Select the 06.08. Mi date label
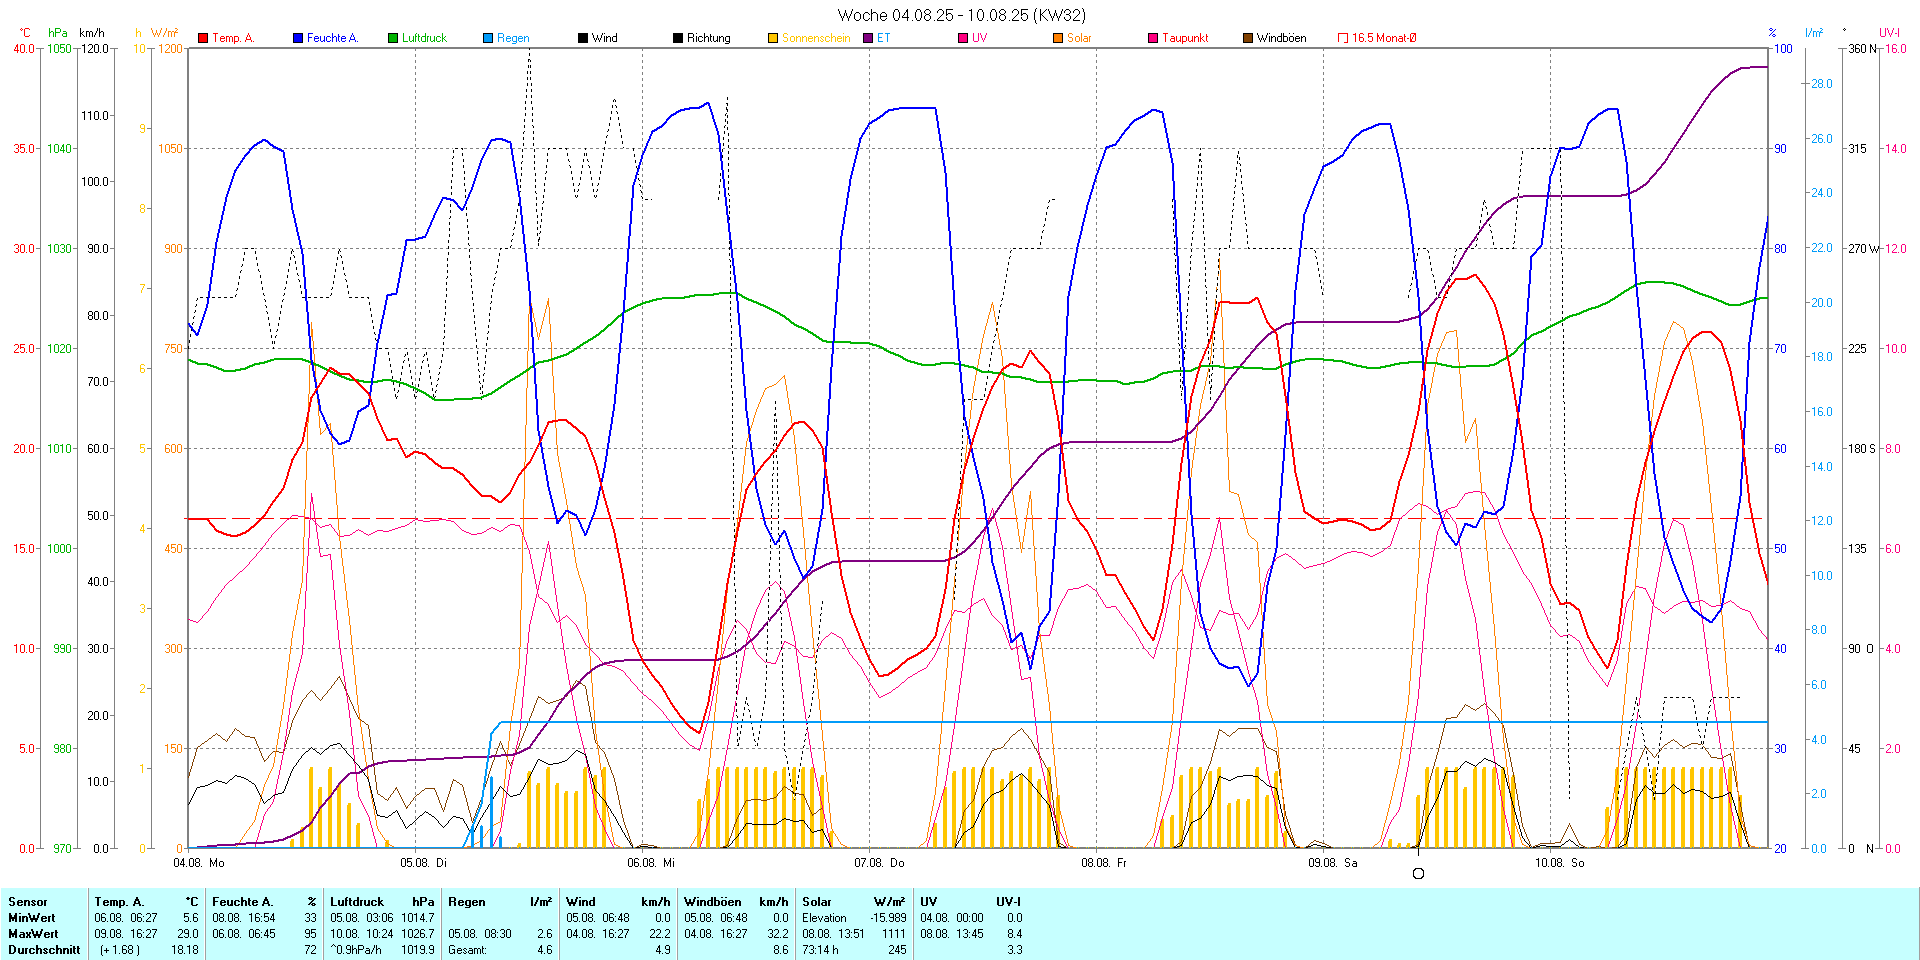Screen dimensions: 1920x960 coord(651,862)
